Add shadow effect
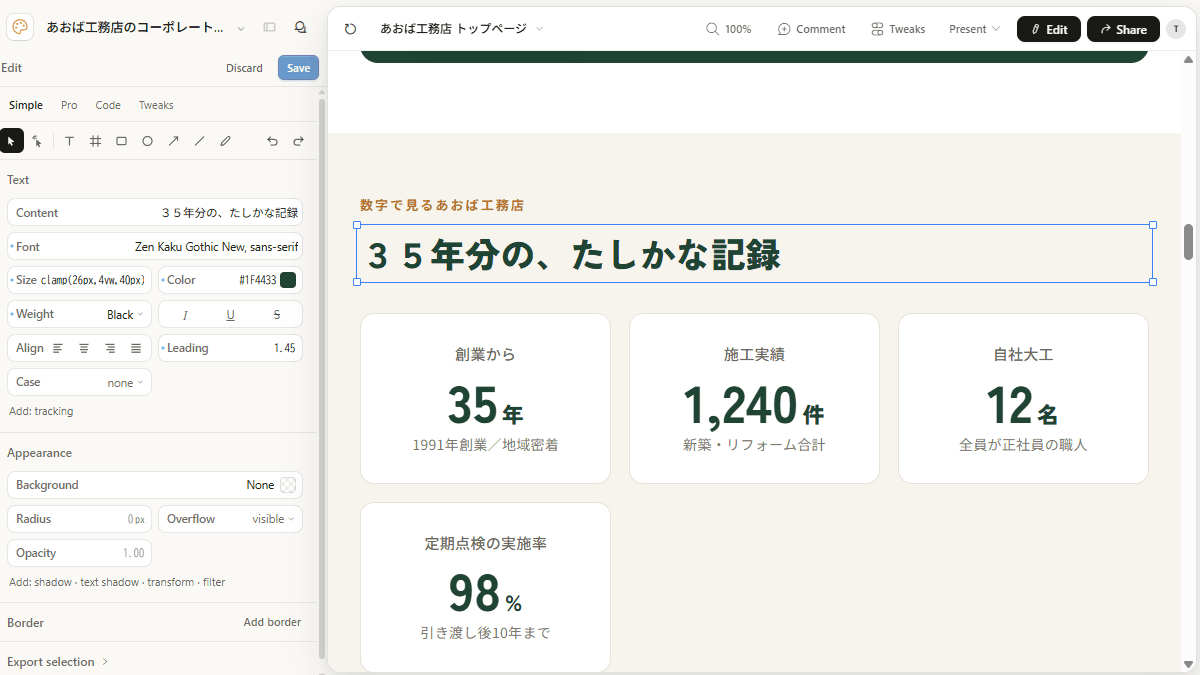Viewport: 1200px width, 675px height. (53, 582)
